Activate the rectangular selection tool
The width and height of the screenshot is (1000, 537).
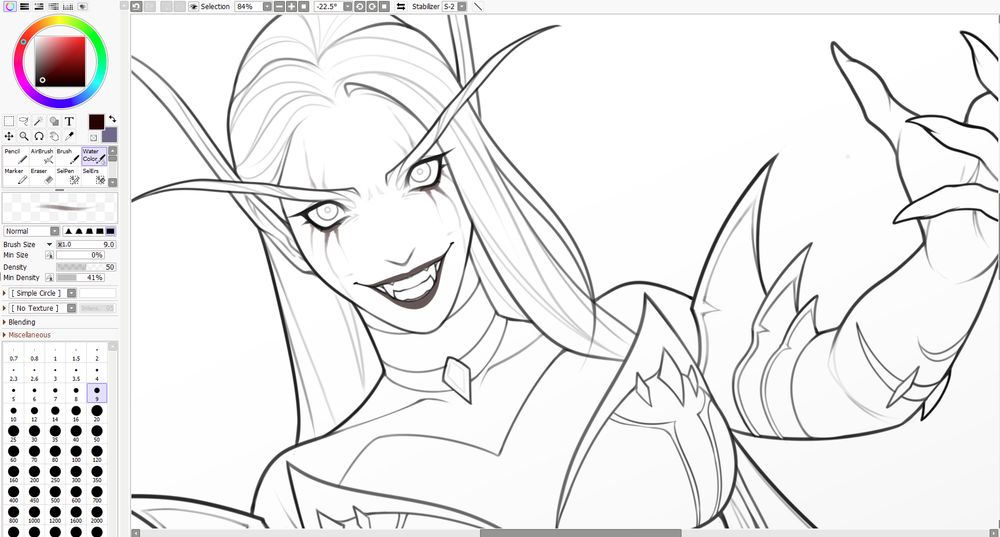[9, 121]
